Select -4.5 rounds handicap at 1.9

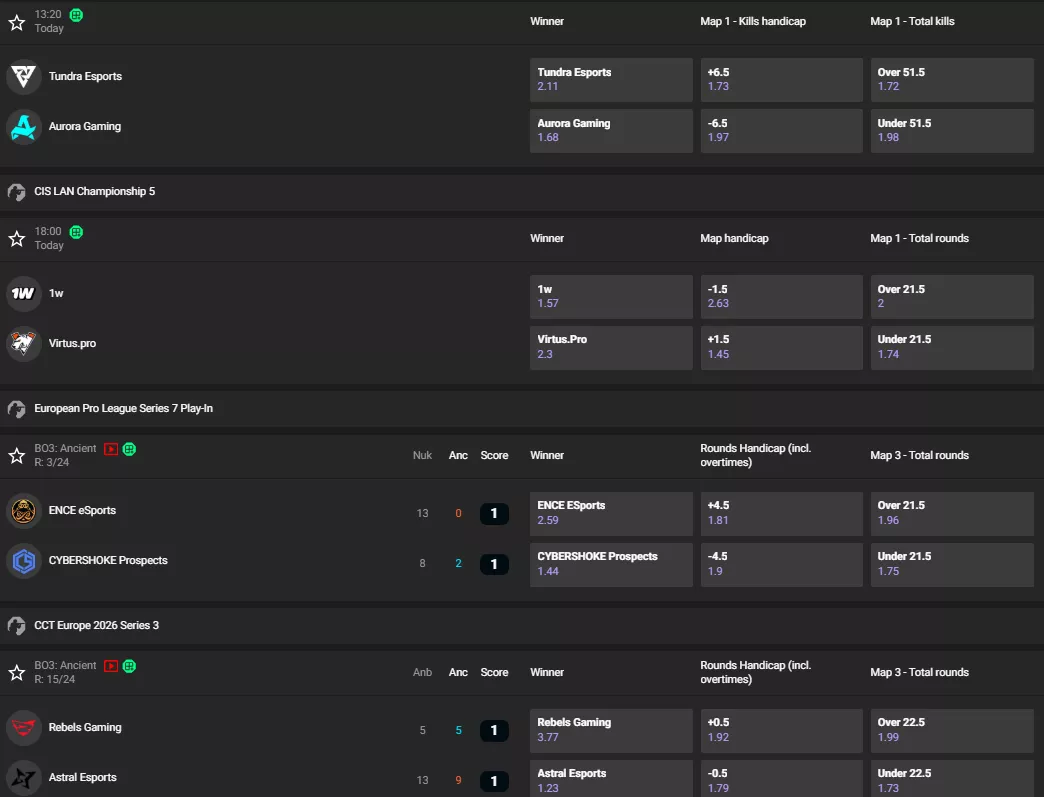pos(782,565)
